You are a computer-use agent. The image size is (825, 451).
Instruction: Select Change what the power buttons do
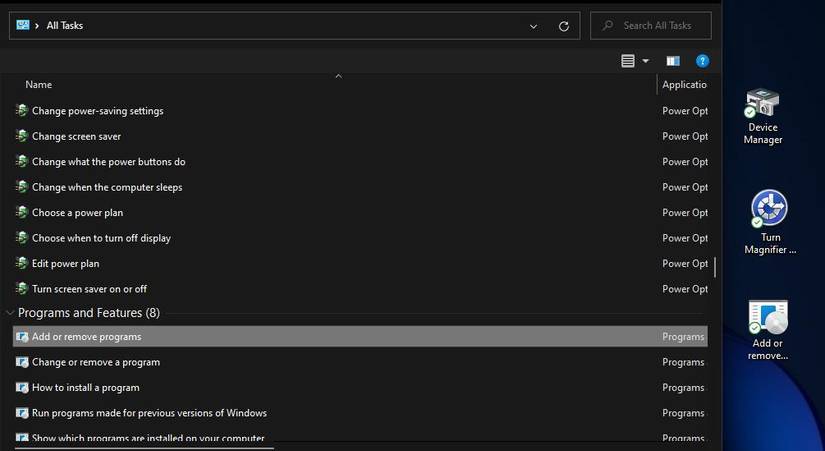click(108, 162)
